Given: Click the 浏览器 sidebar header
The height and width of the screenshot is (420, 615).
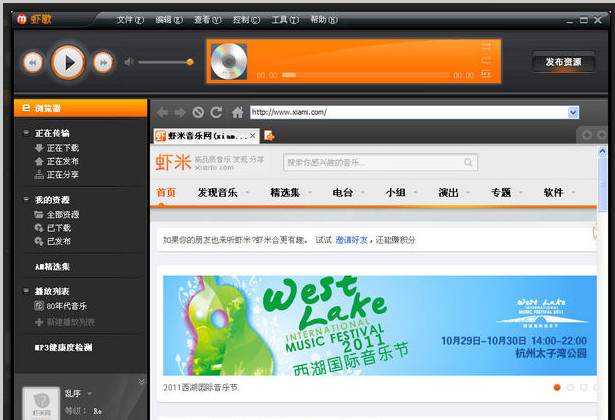Looking at the screenshot, I should [x=80, y=108].
